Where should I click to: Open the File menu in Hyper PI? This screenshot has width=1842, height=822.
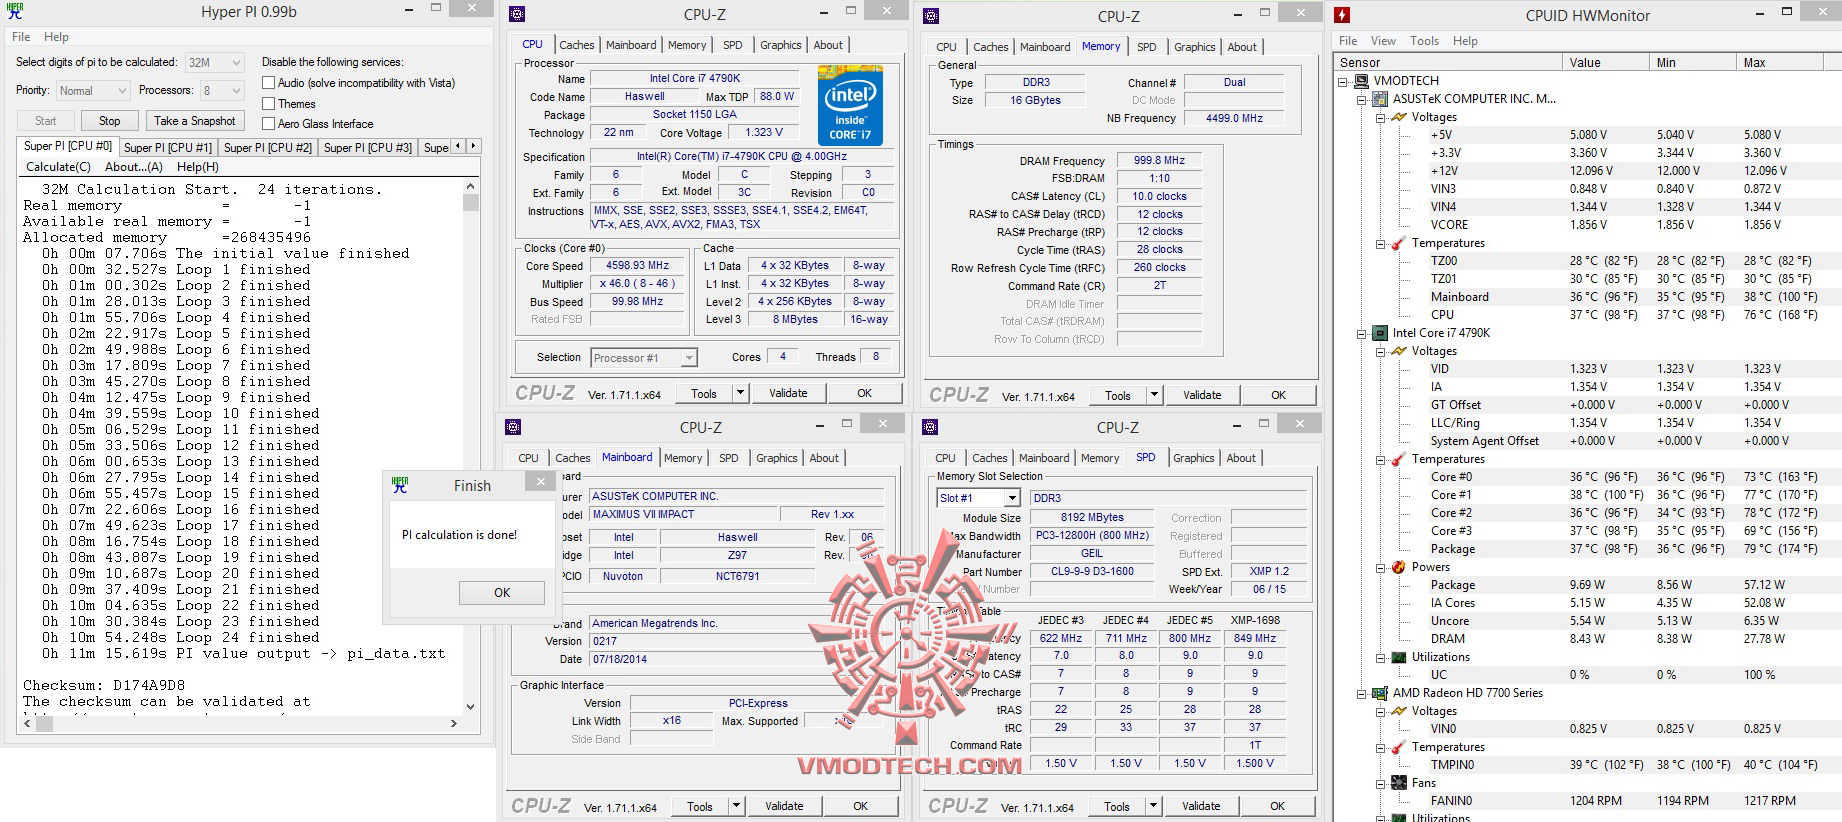click(x=21, y=37)
